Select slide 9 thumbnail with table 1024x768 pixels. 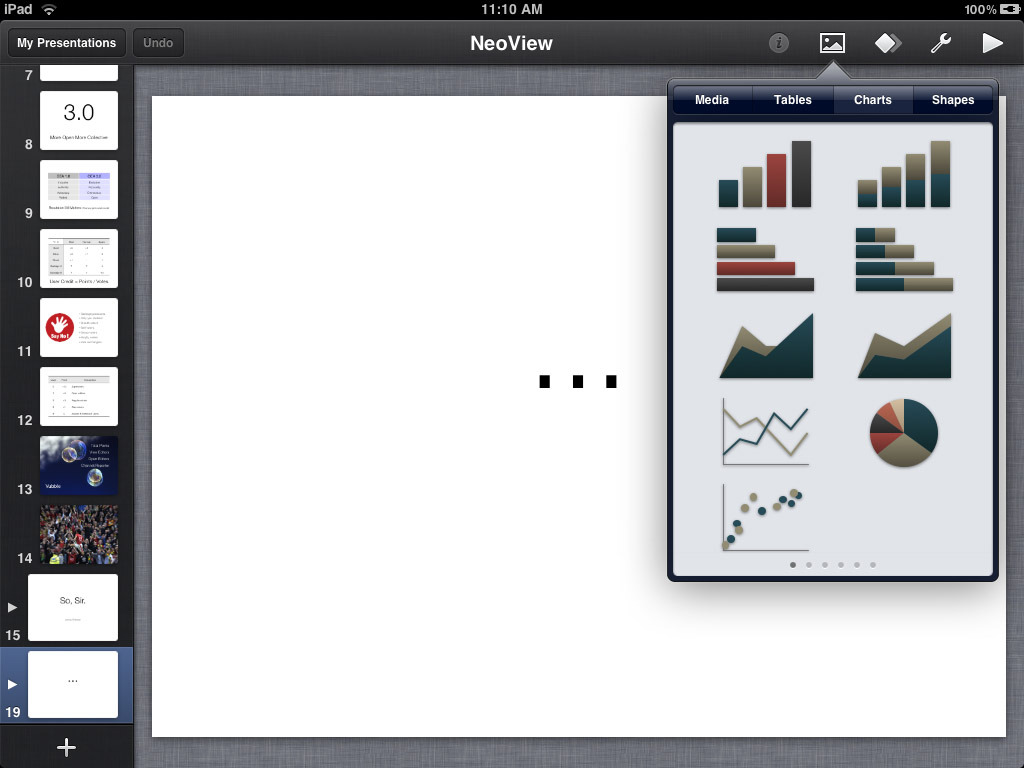(79, 189)
